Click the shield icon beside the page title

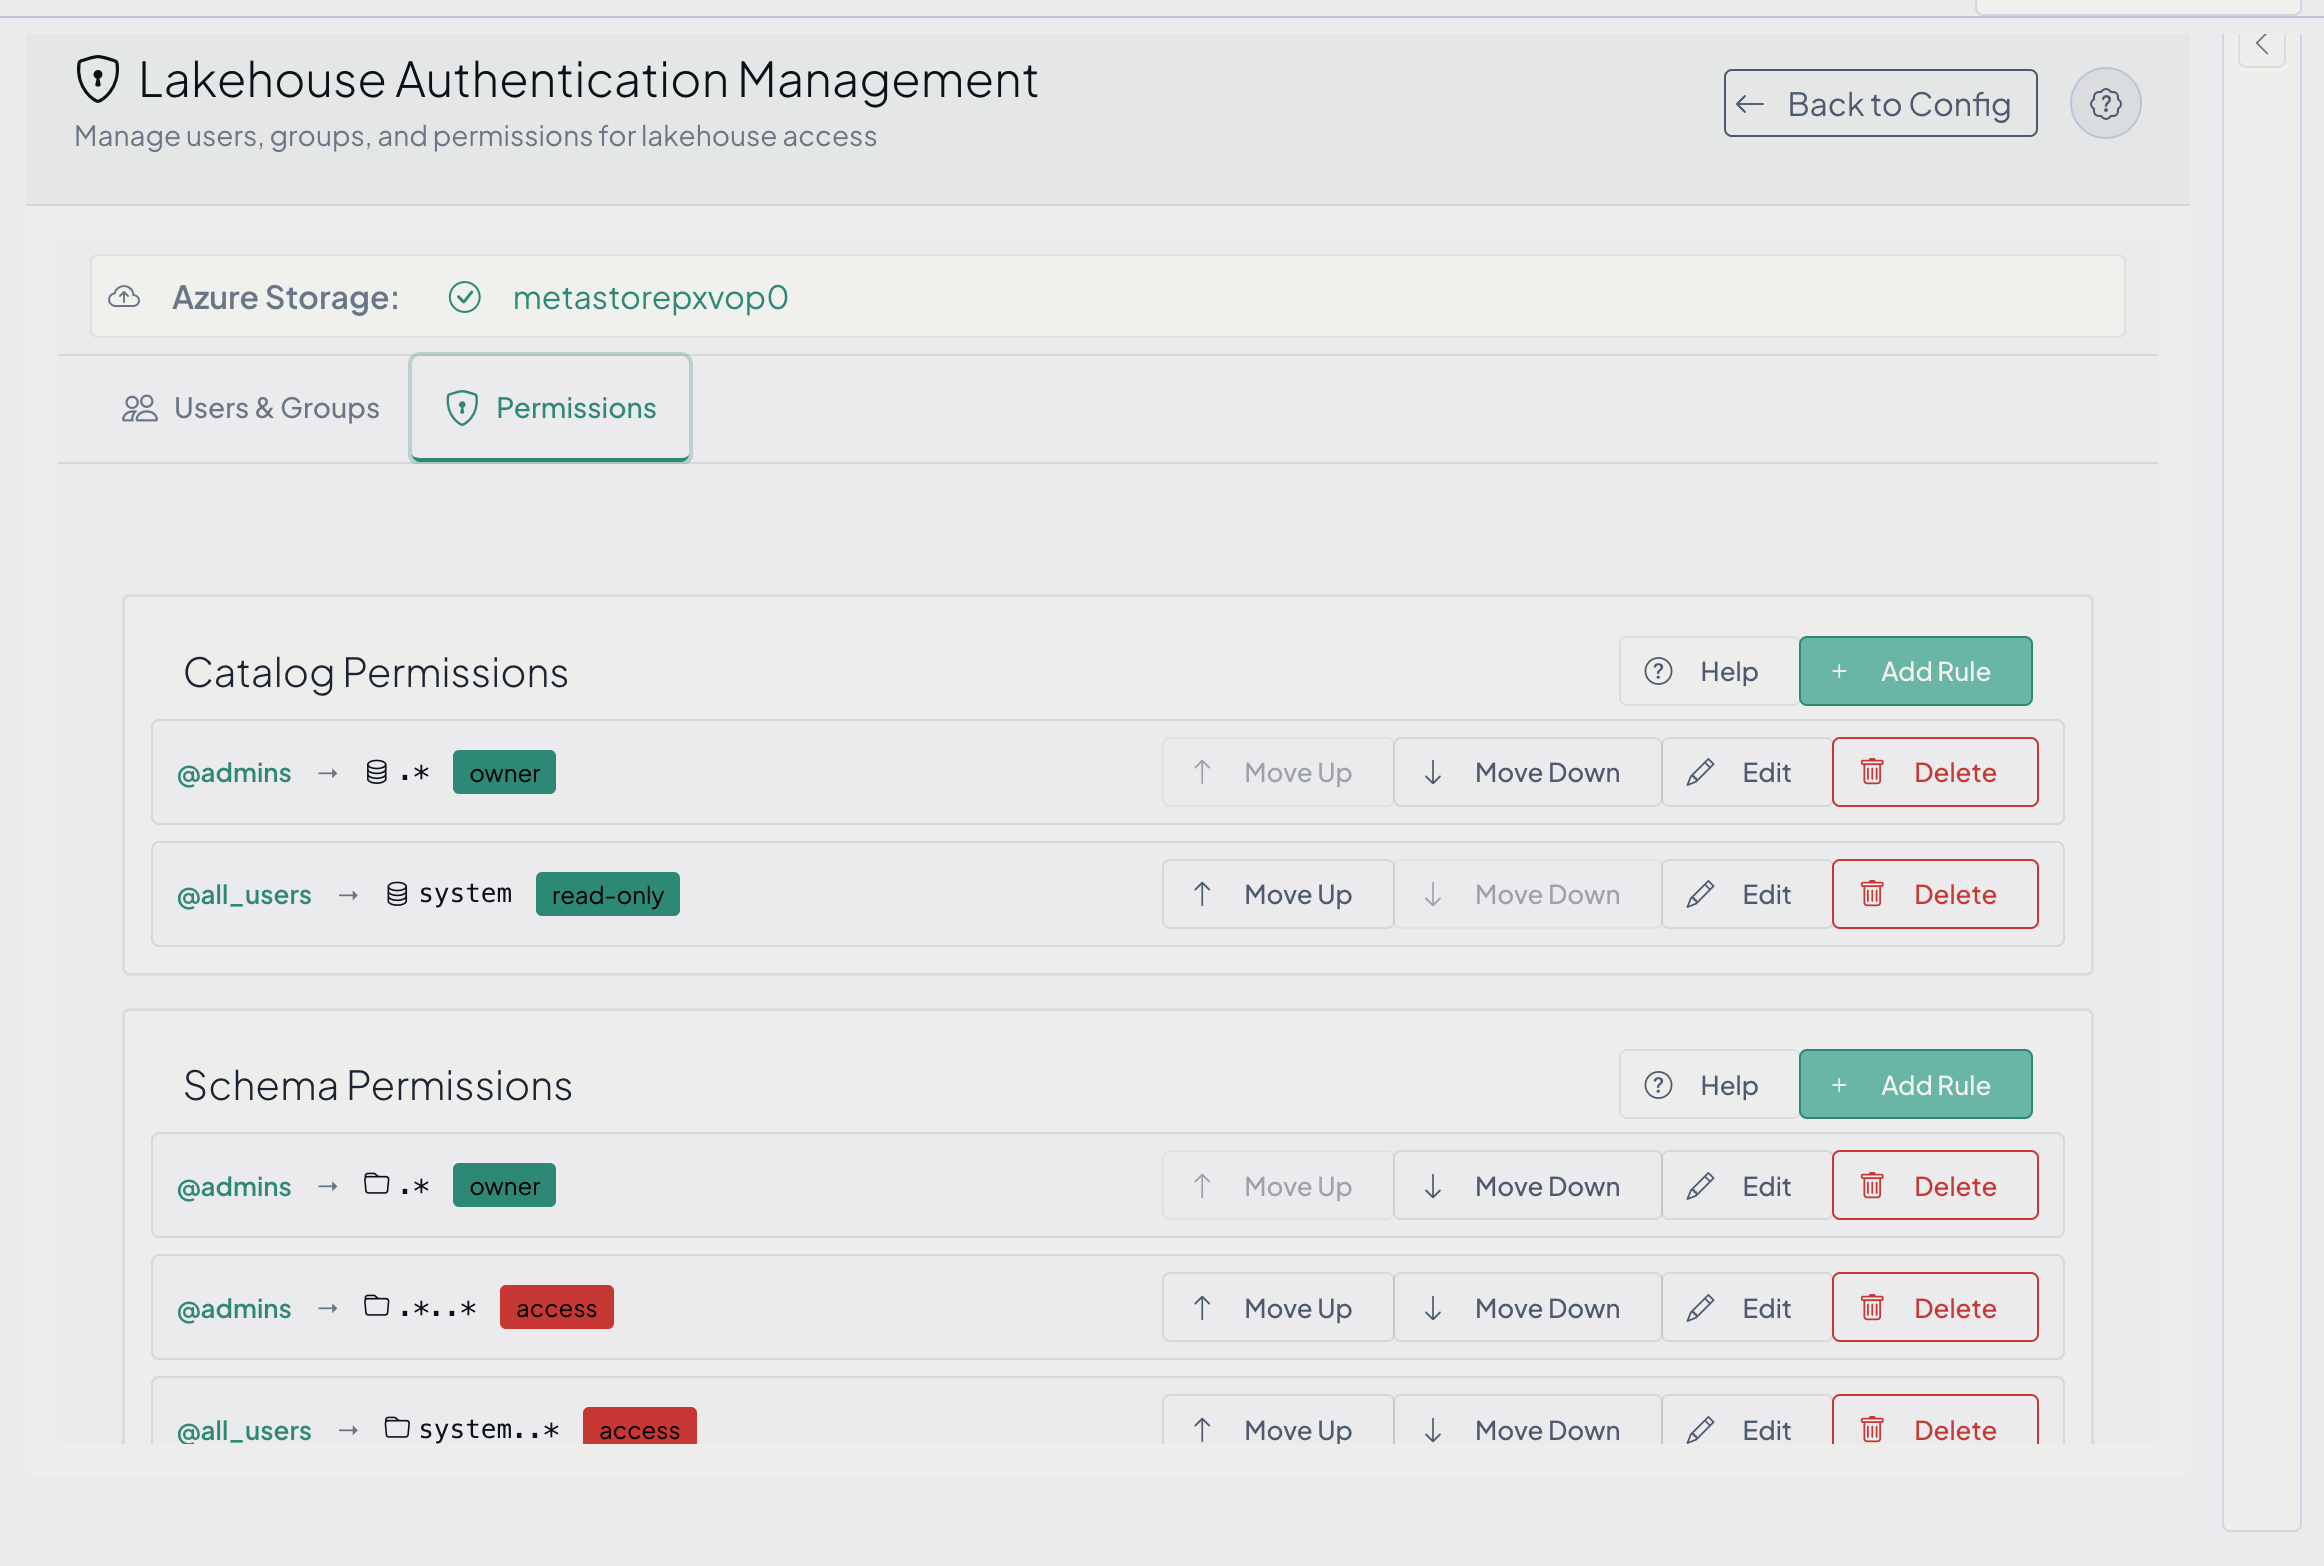(x=98, y=79)
